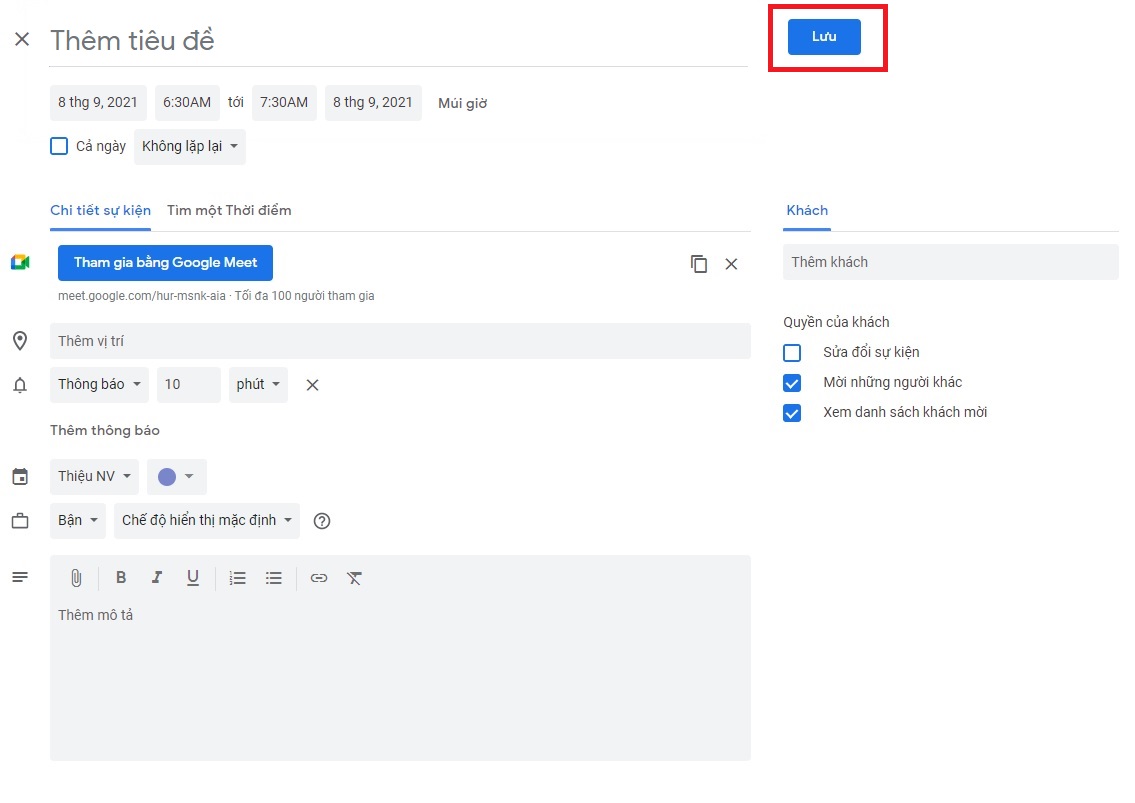
Task: Open Chế độ hiển thị mặc định dropdown
Action: point(206,521)
